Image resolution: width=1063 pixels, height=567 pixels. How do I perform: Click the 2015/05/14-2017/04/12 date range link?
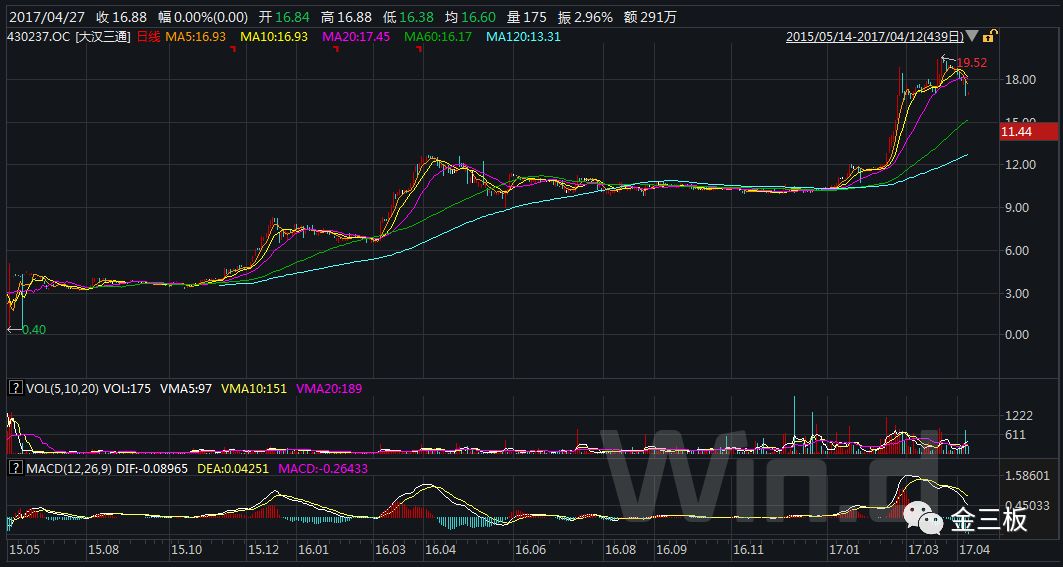coord(875,37)
